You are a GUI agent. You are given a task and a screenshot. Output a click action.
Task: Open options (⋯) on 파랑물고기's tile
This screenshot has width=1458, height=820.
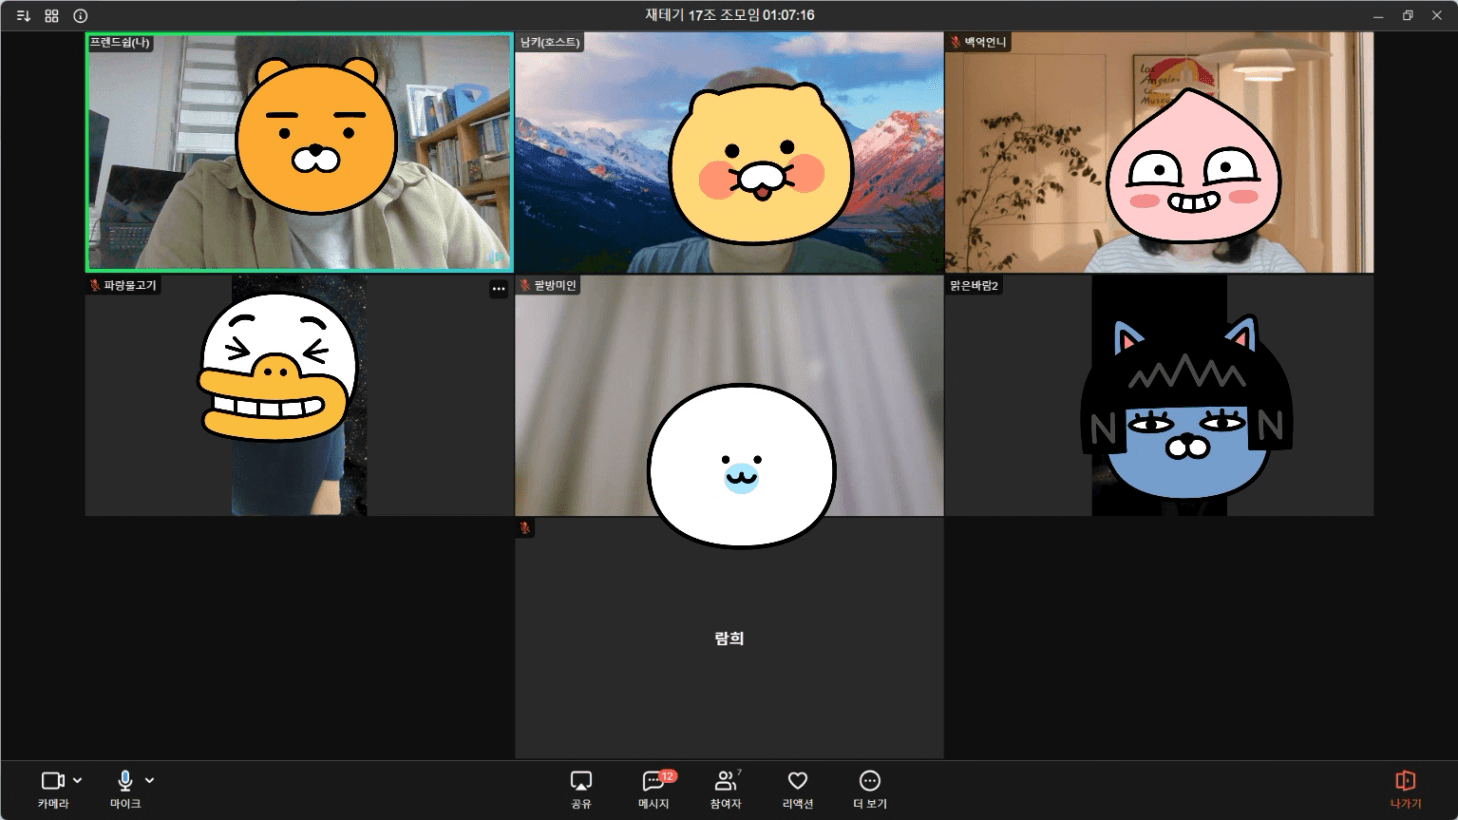[498, 289]
